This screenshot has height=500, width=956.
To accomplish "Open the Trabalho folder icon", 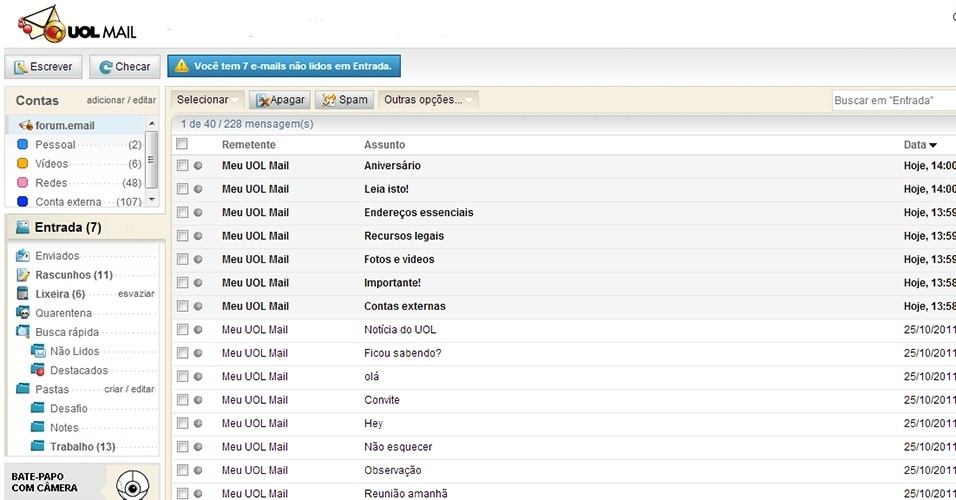I will (x=38, y=446).
